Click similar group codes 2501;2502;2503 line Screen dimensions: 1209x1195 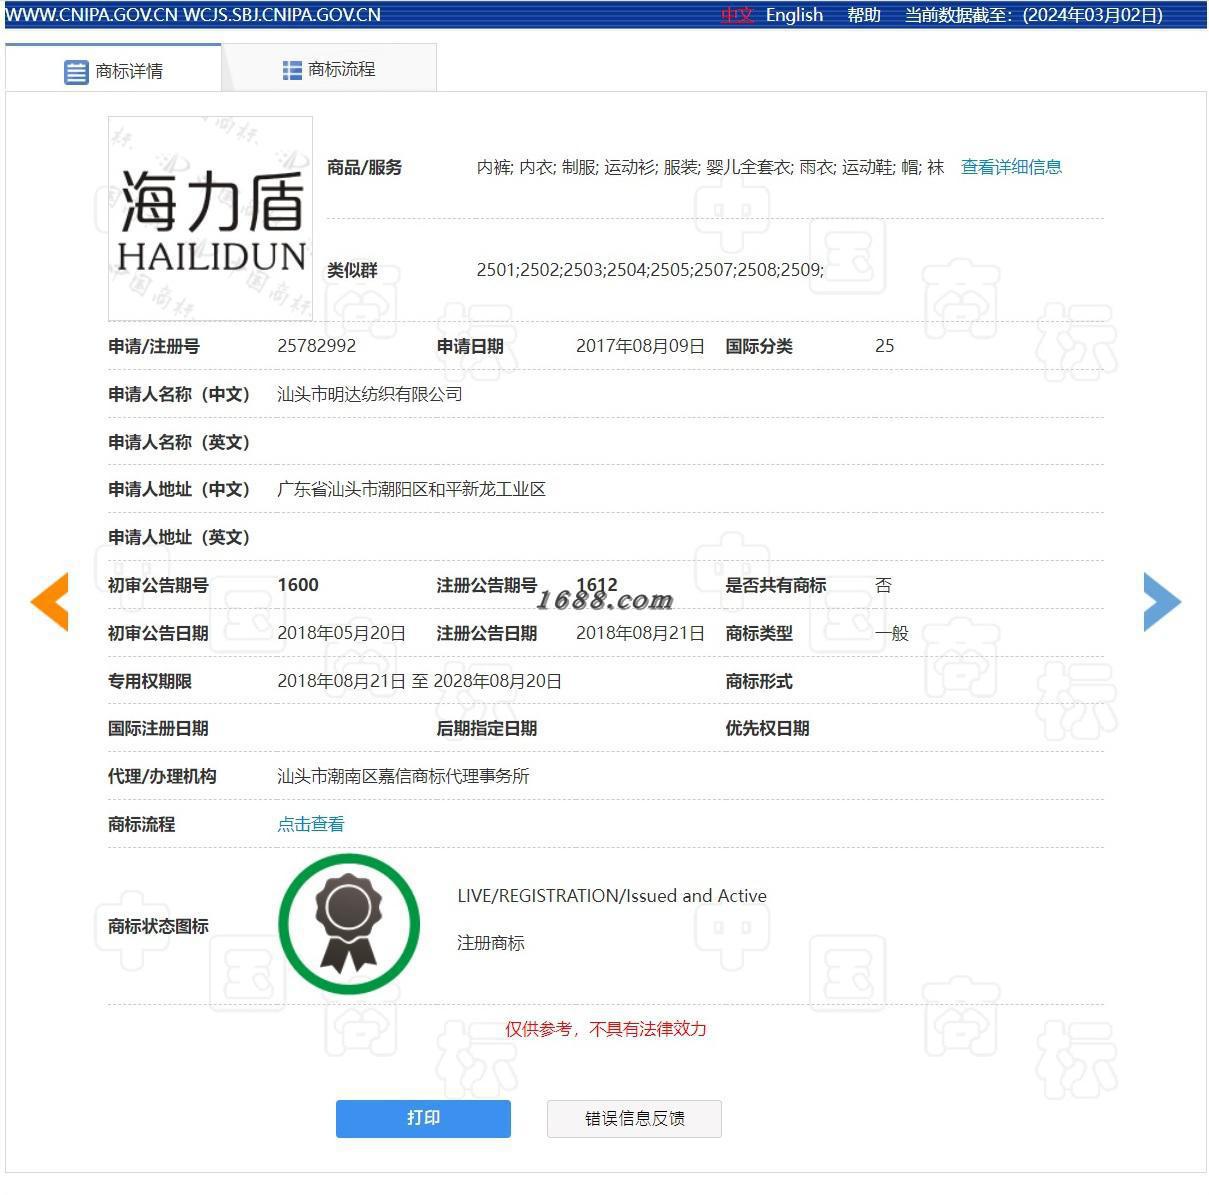click(650, 269)
